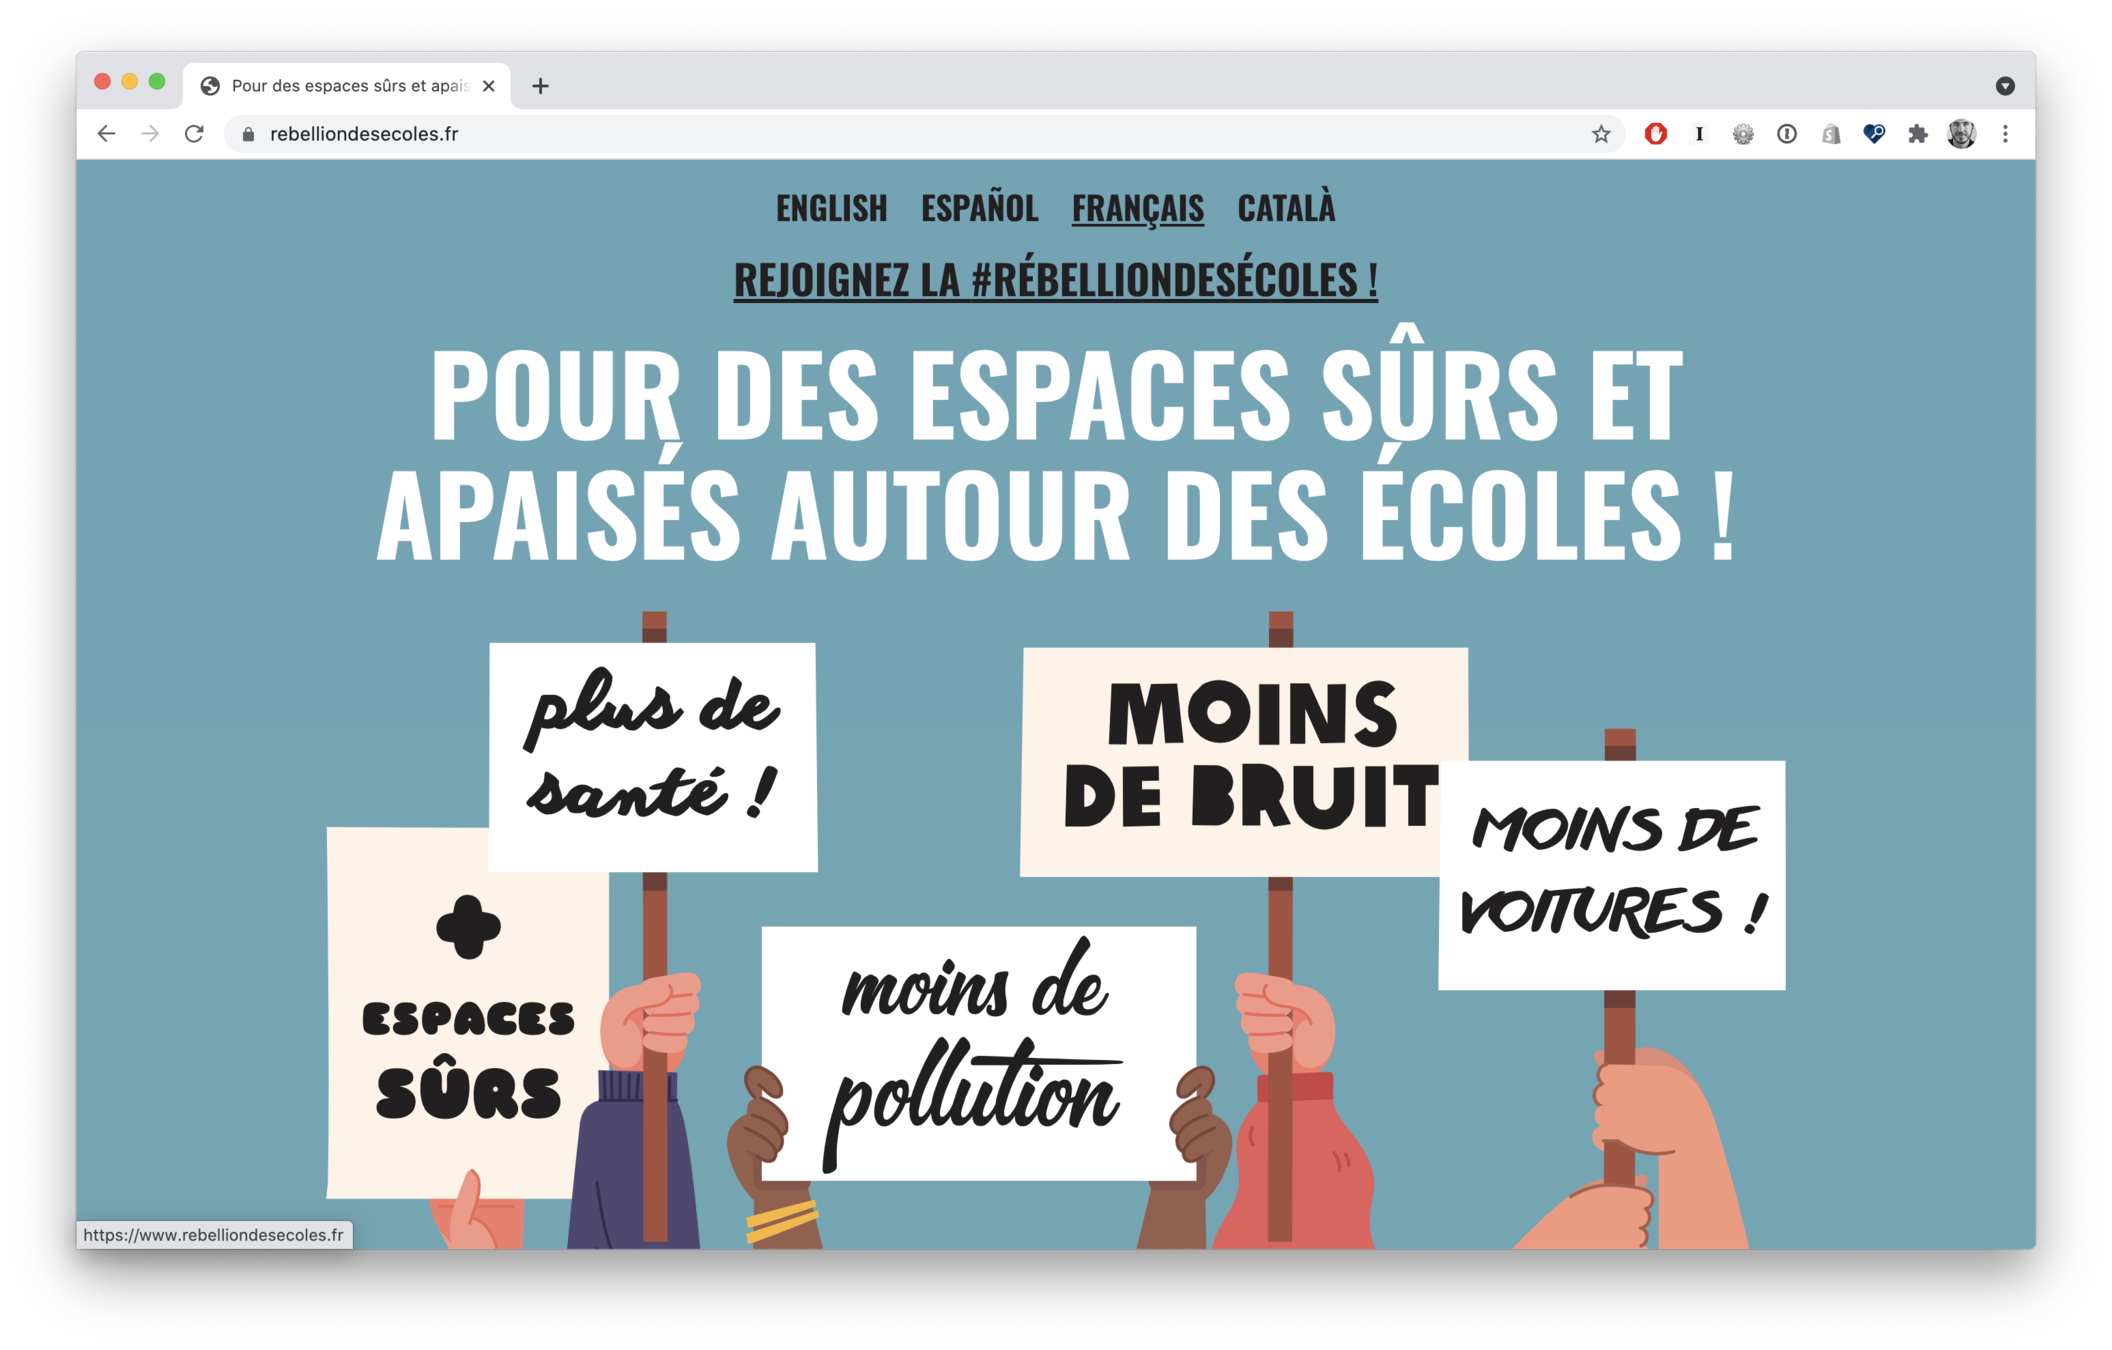This screenshot has width=2112, height=1350.
Task: Open the Extensions puzzle piece menu
Action: click(x=1917, y=134)
